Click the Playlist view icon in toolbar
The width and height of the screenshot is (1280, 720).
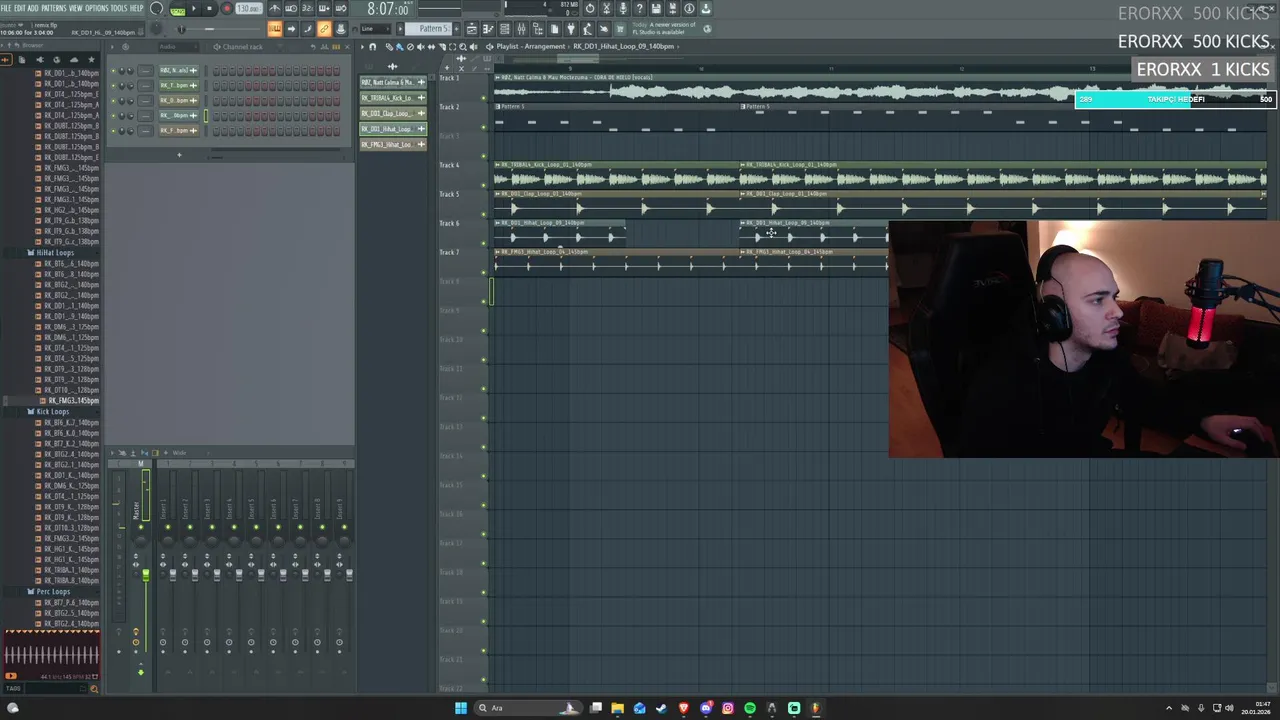[x=471, y=29]
